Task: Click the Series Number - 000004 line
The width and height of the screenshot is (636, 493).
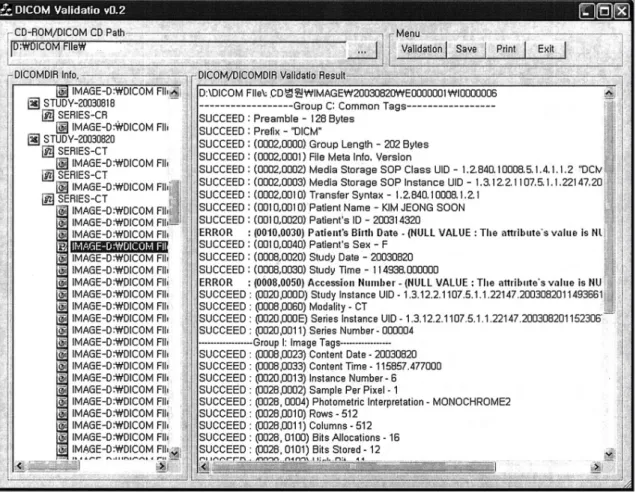Action: (306, 331)
